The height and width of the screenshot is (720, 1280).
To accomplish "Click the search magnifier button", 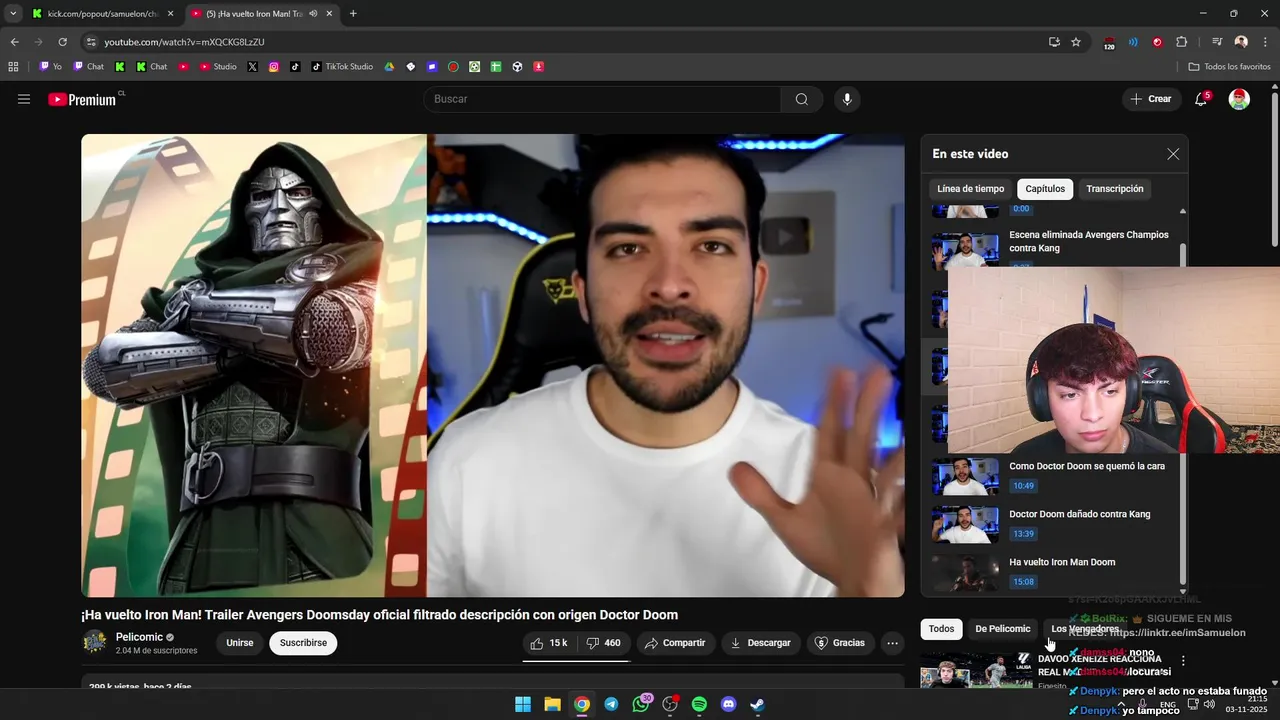I will 802,99.
